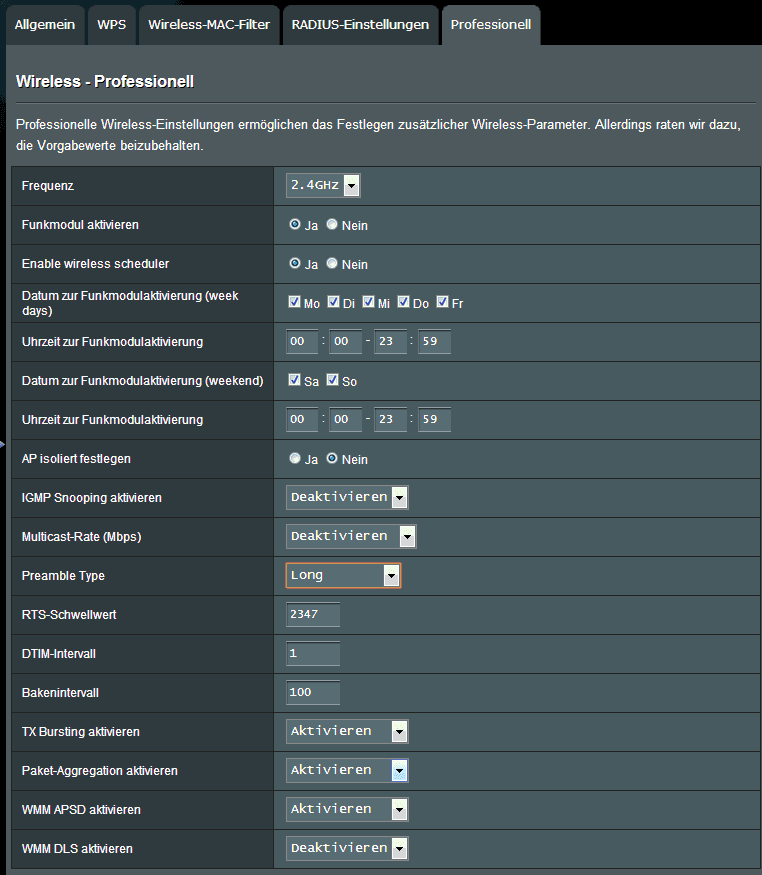Uncheck the So weekend checkbox
Screen dimensions: 762x875
(332, 380)
